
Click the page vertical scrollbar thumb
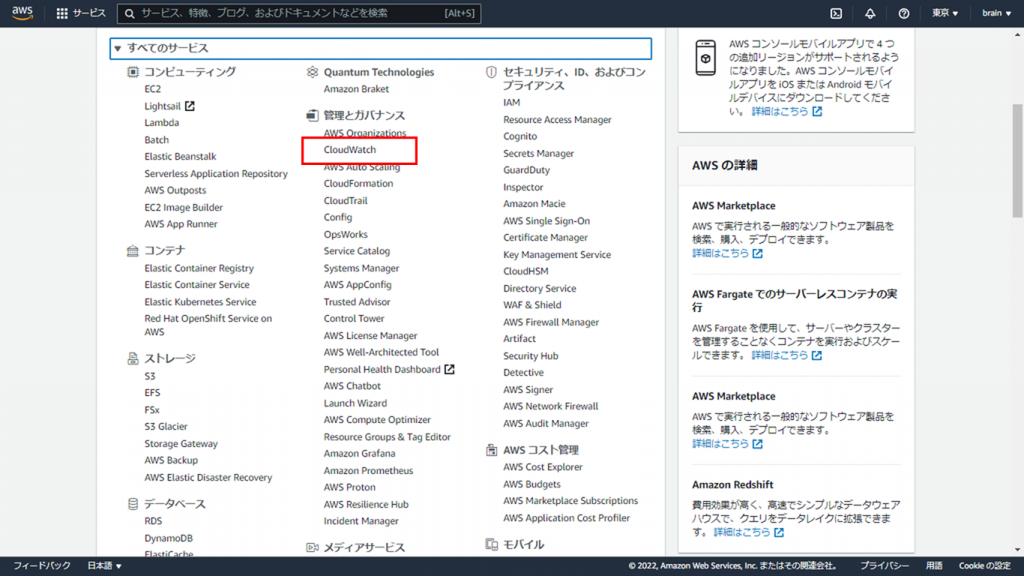pyautogui.click(x=1017, y=161)
